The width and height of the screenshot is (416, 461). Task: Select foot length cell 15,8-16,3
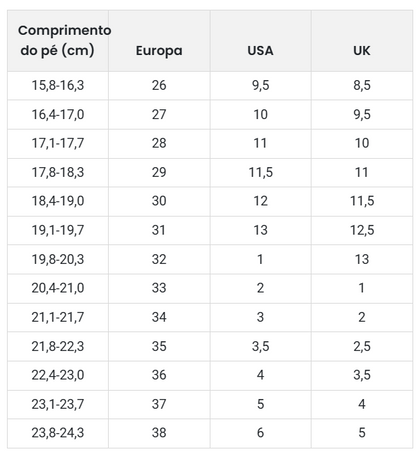(x=58, y=85)
